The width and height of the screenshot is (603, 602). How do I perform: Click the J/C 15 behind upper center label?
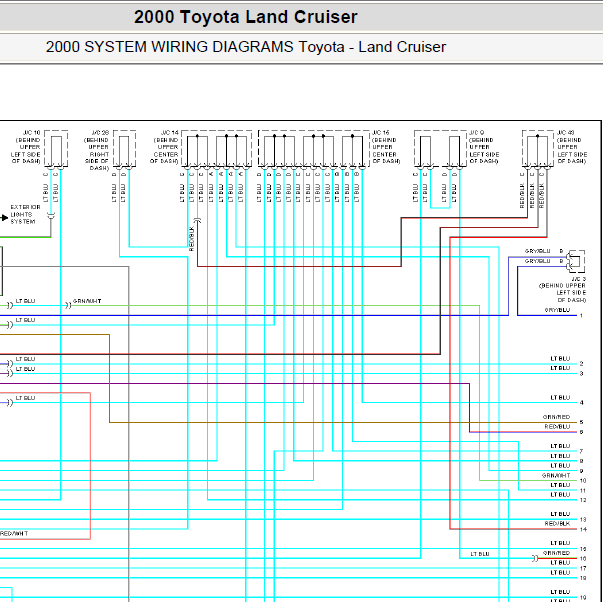(386, 147)
